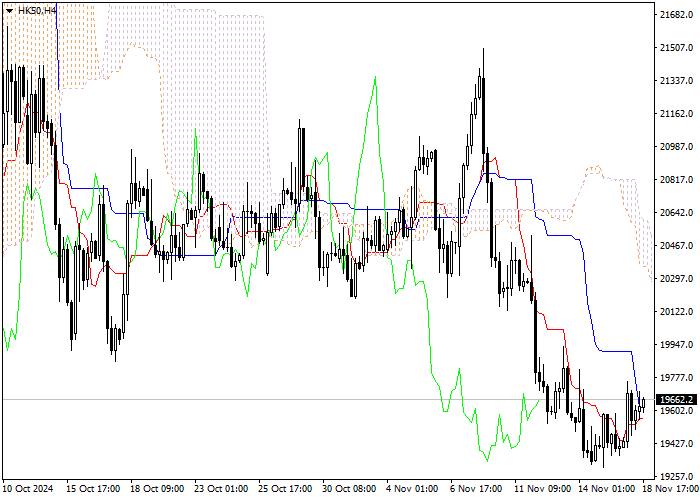This screenshot has width=700, height=500.
Task: Click the 6 Nov 17:00 time label
Action: pos(476,489)
